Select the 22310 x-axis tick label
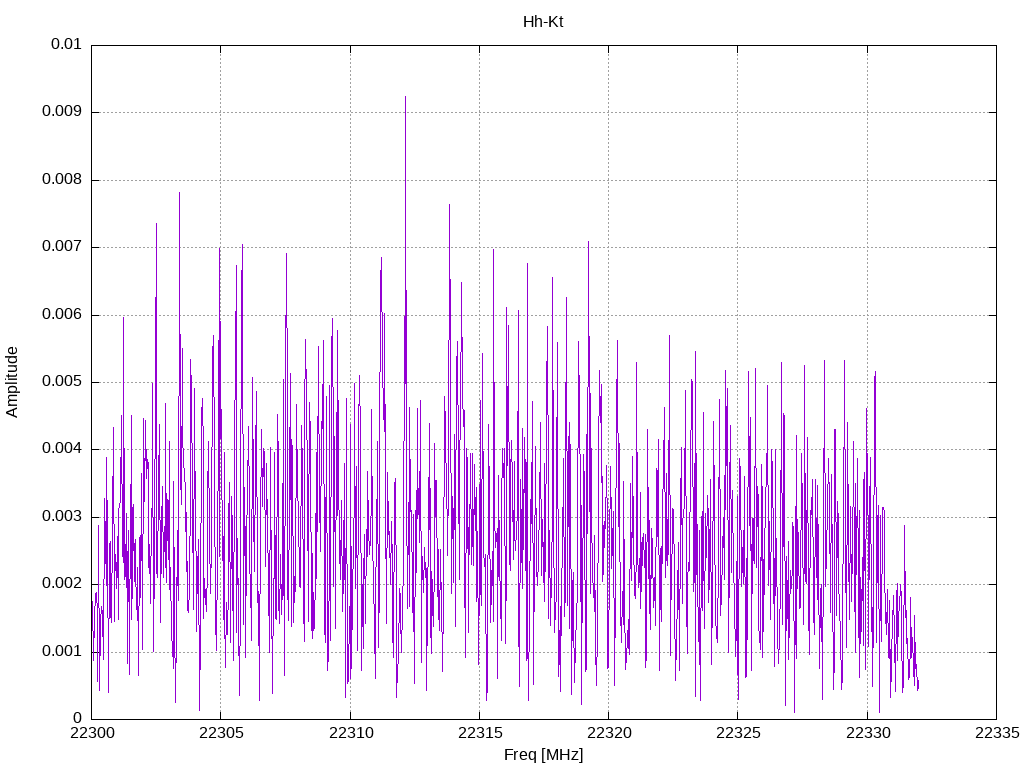Image resolution: width=1024 pixels, height=768 pixels. pyautogui.click(x=350, y=734)
